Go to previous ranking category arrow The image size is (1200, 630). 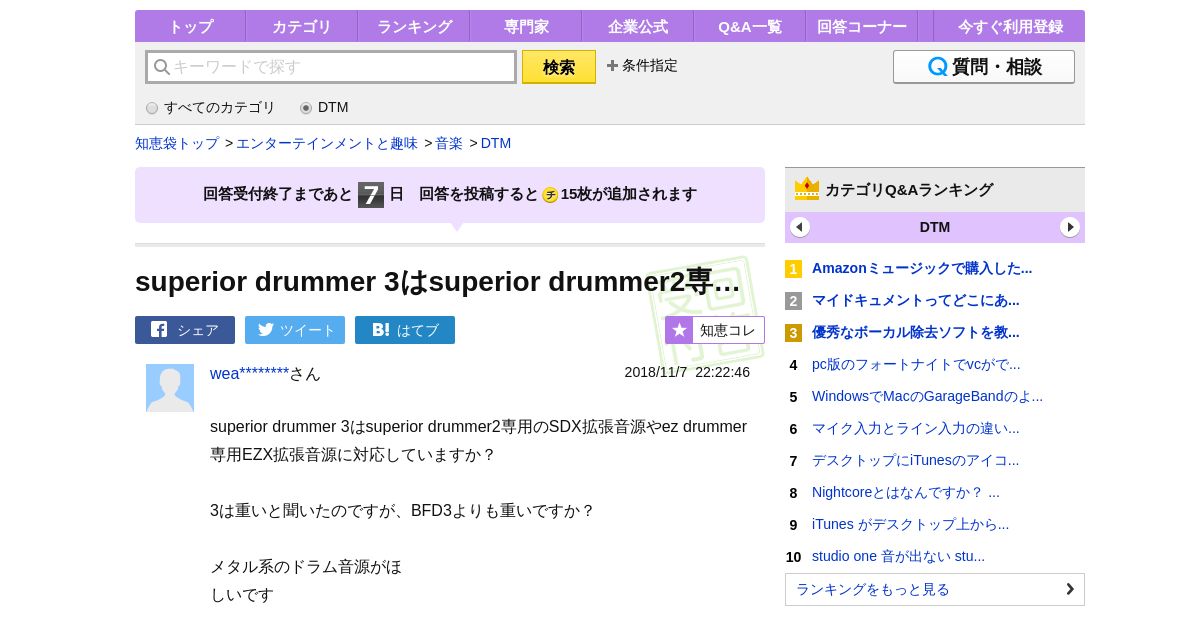pyautogui.click(x=800, y=227)
